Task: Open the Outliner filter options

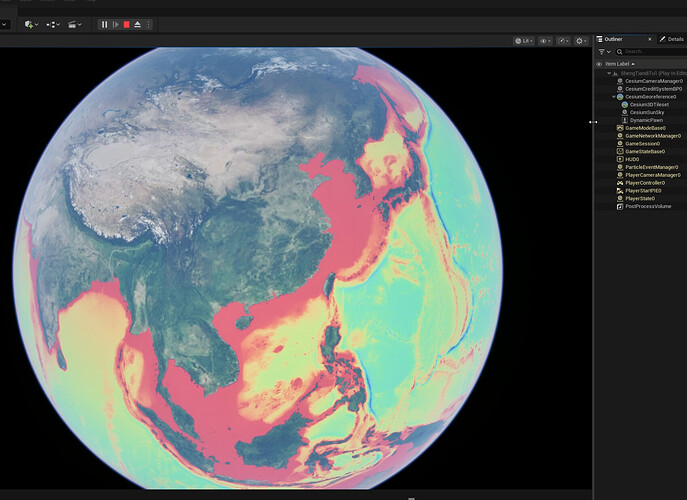Action: 605,52
